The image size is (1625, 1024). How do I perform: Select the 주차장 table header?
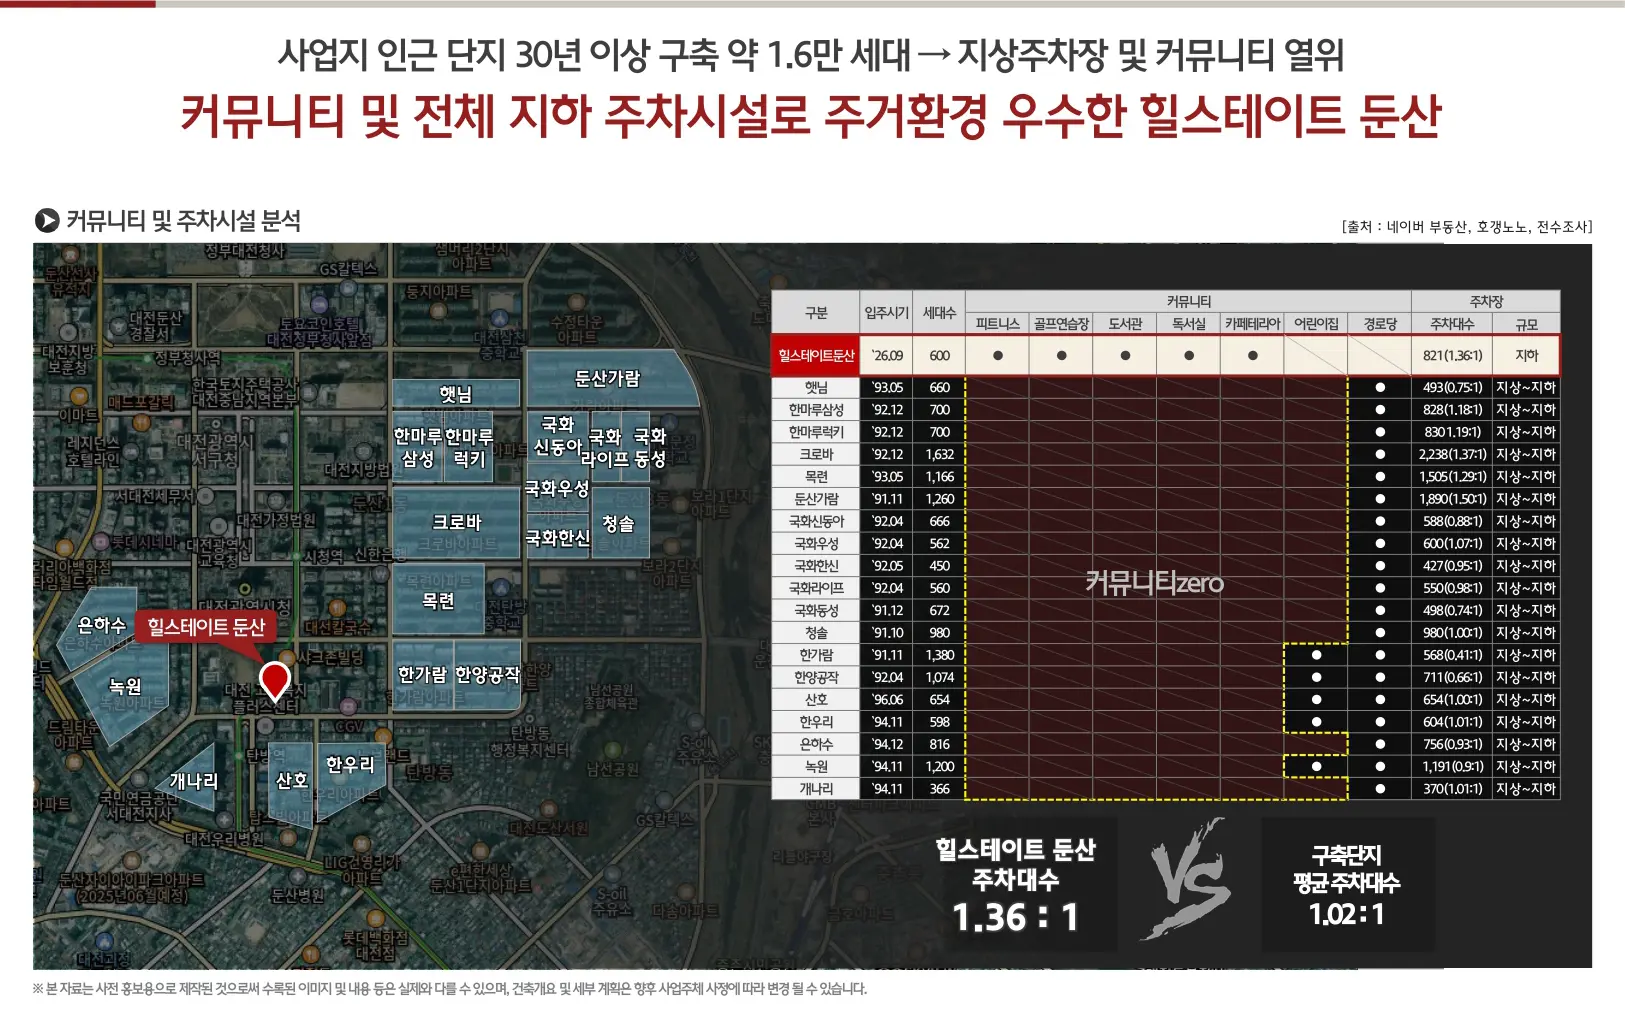1485,301
